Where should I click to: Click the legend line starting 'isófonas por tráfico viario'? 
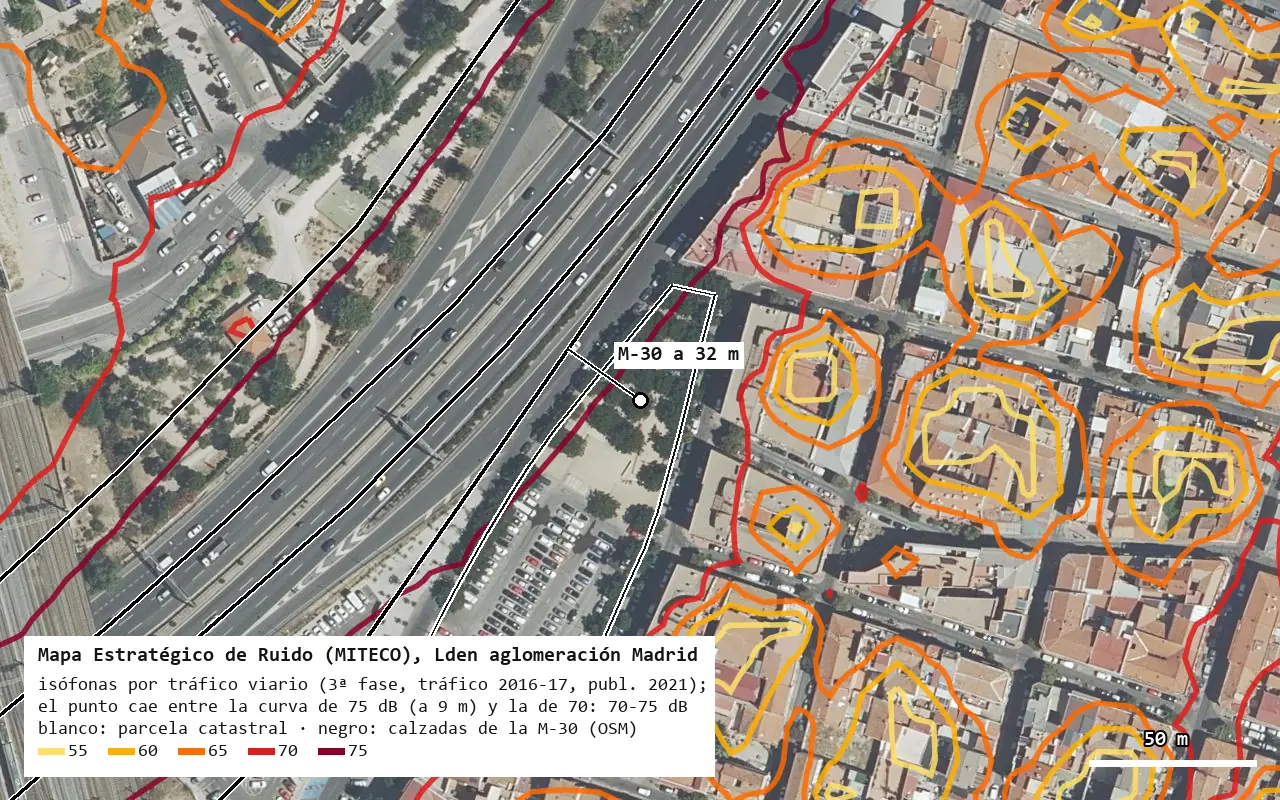[x=372, y=685]
